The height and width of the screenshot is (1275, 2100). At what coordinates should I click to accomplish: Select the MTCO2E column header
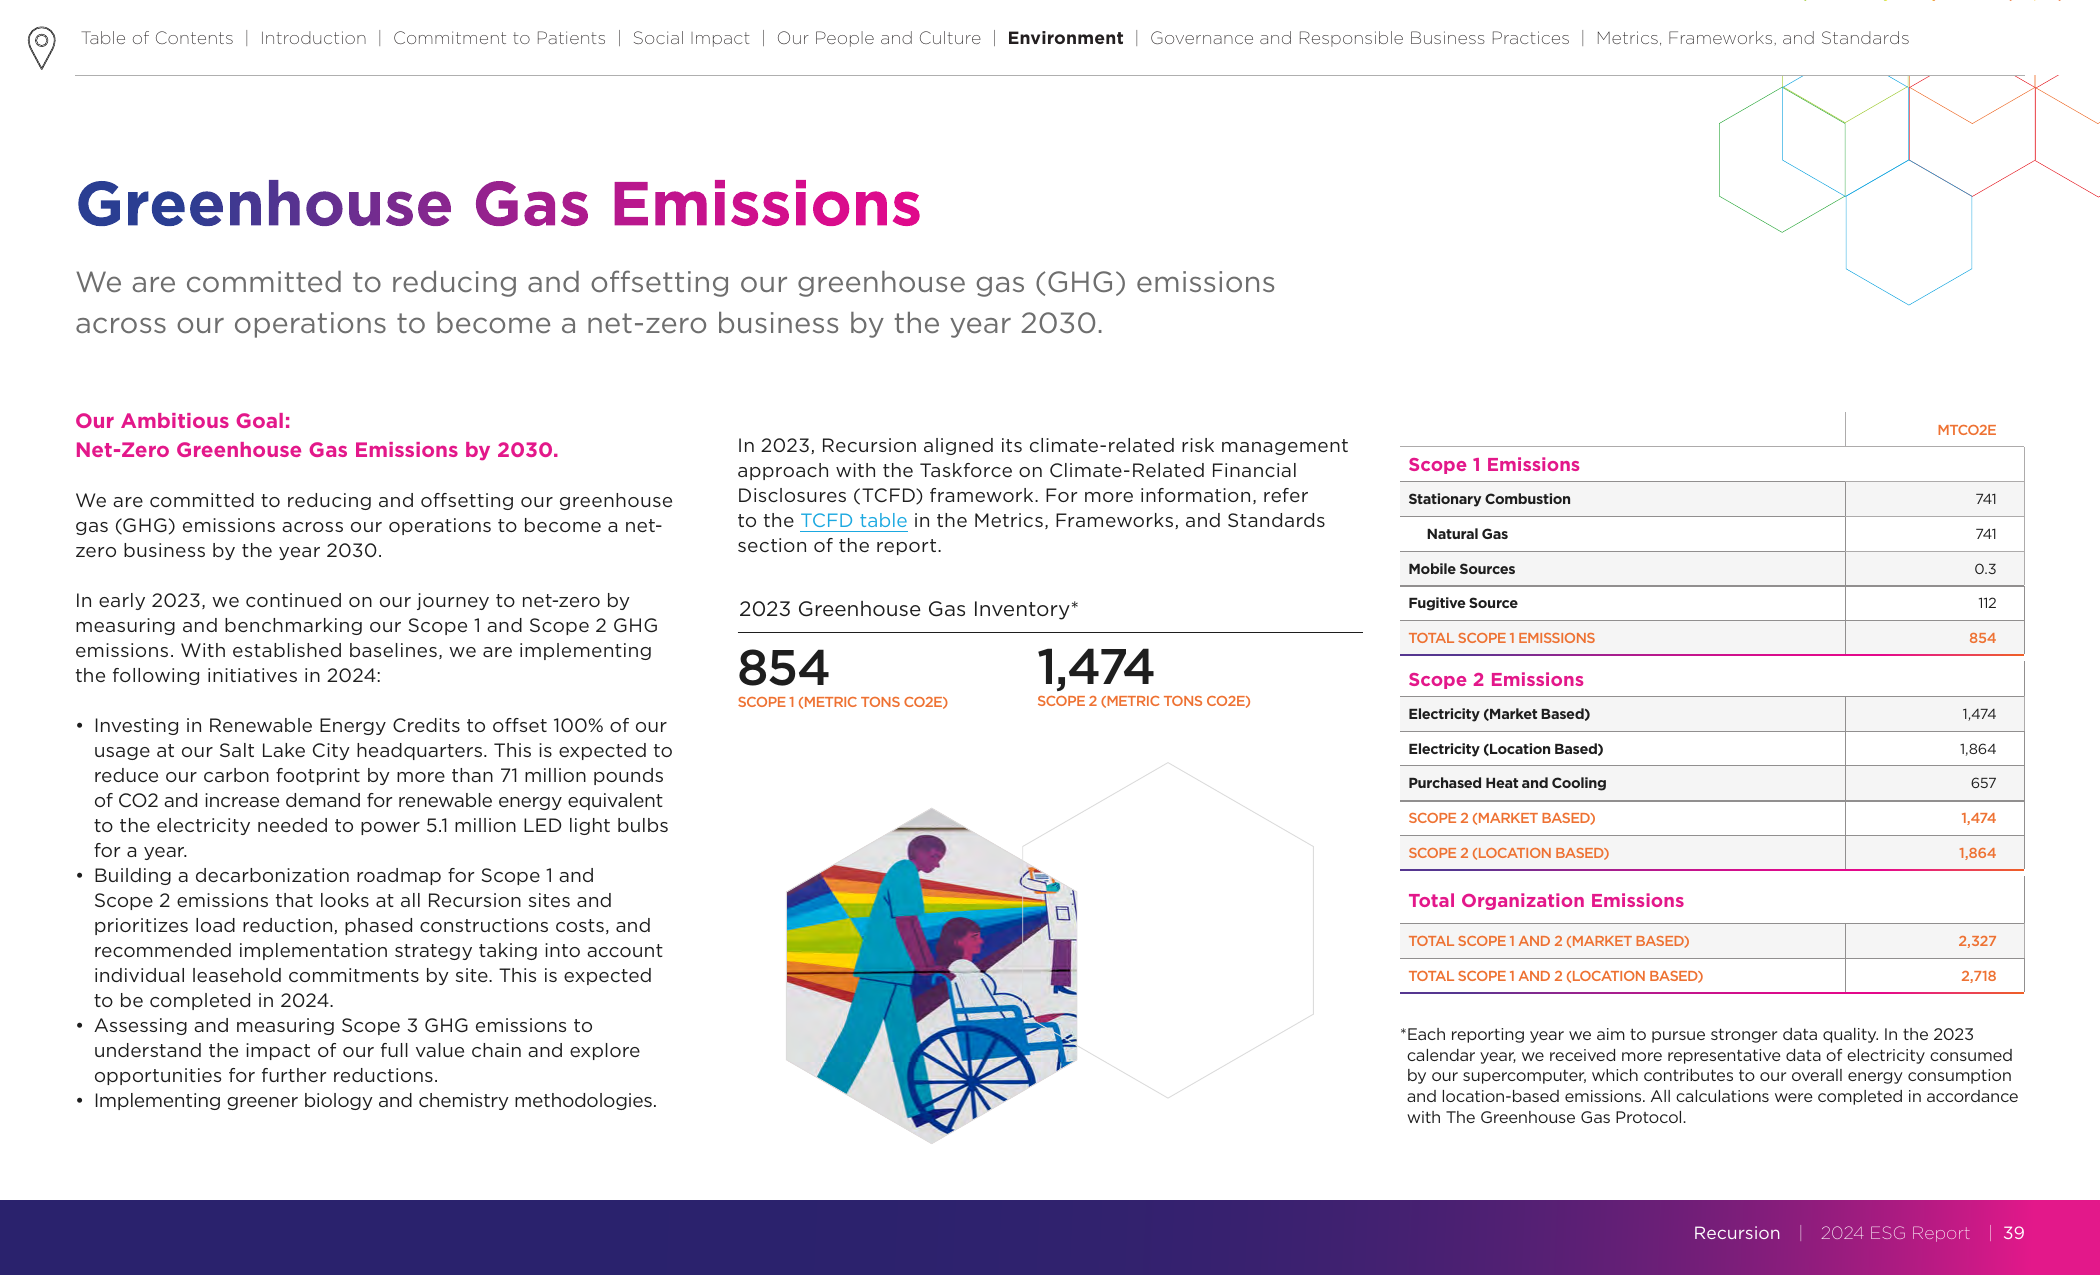1966,430
